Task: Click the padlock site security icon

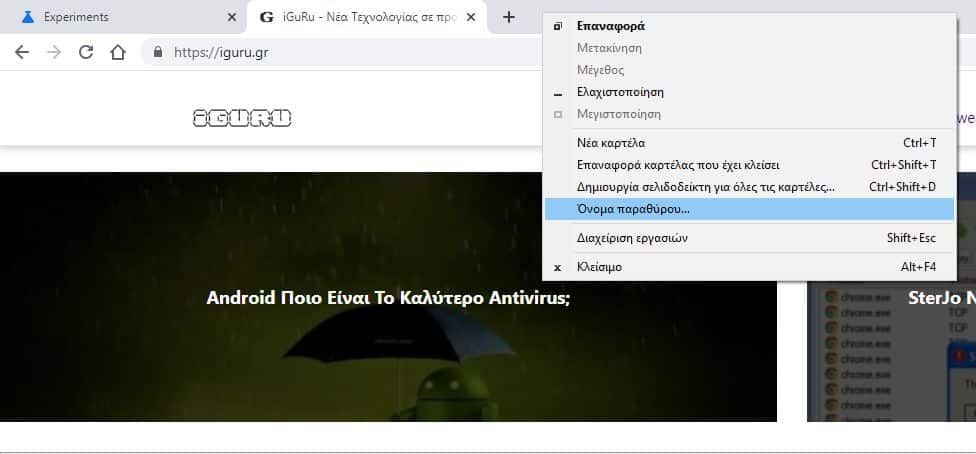Action: [157, 52]
